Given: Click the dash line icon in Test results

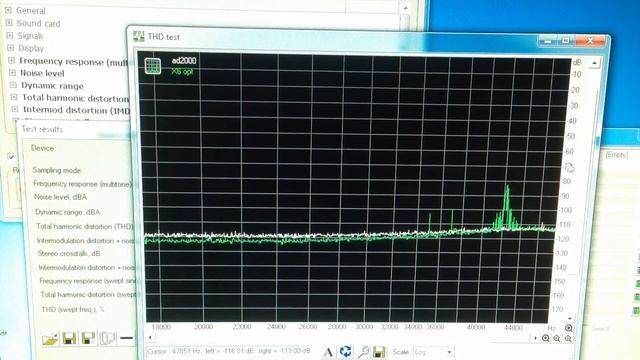Looking at the screenshot, I should [127, 338].
